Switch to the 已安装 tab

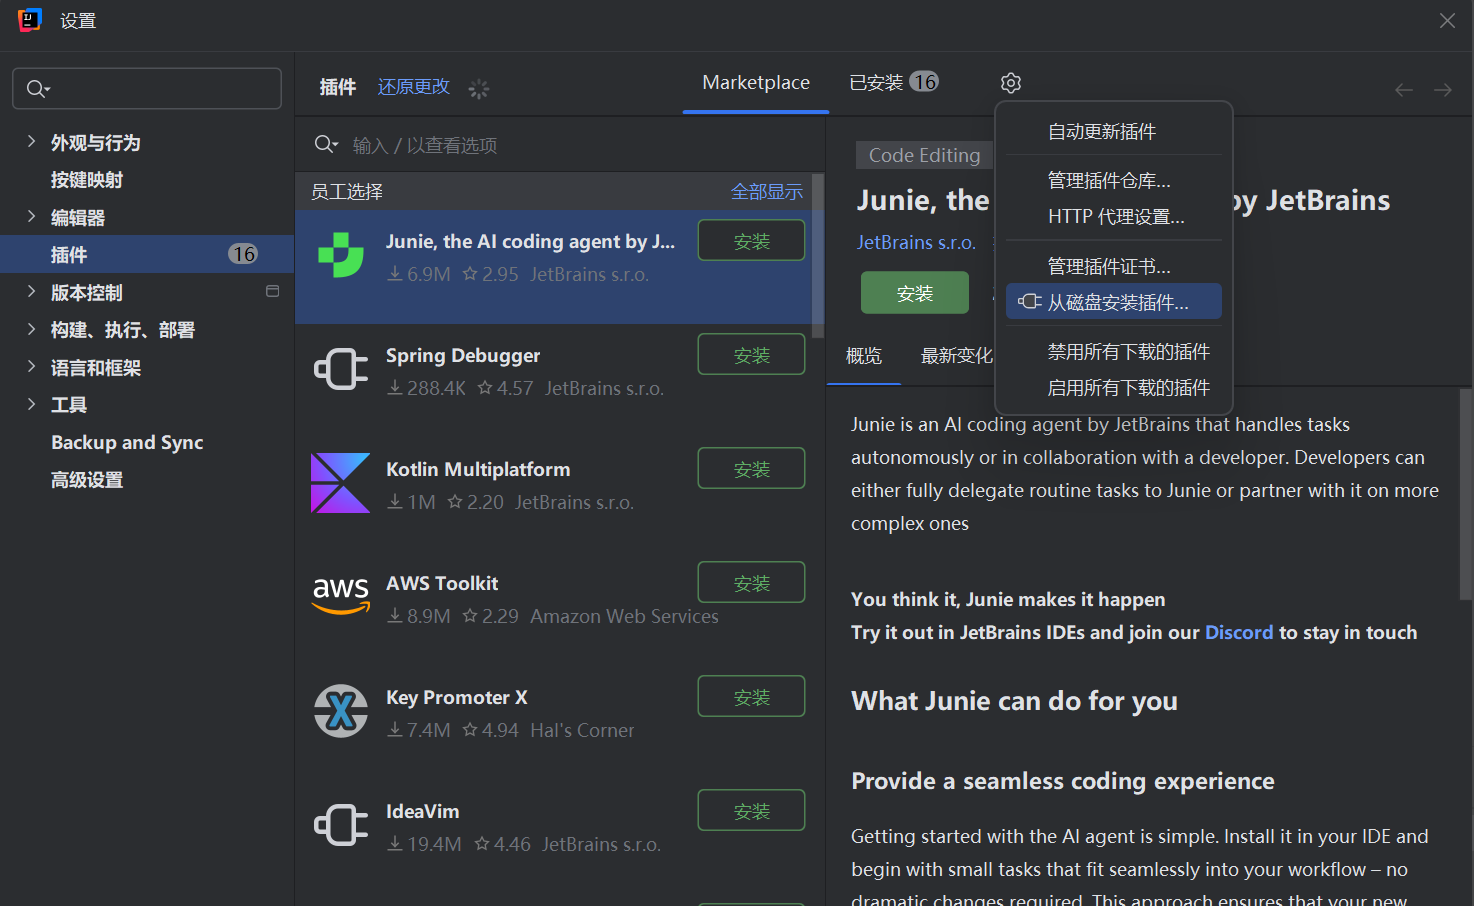[x=893, y=83]
